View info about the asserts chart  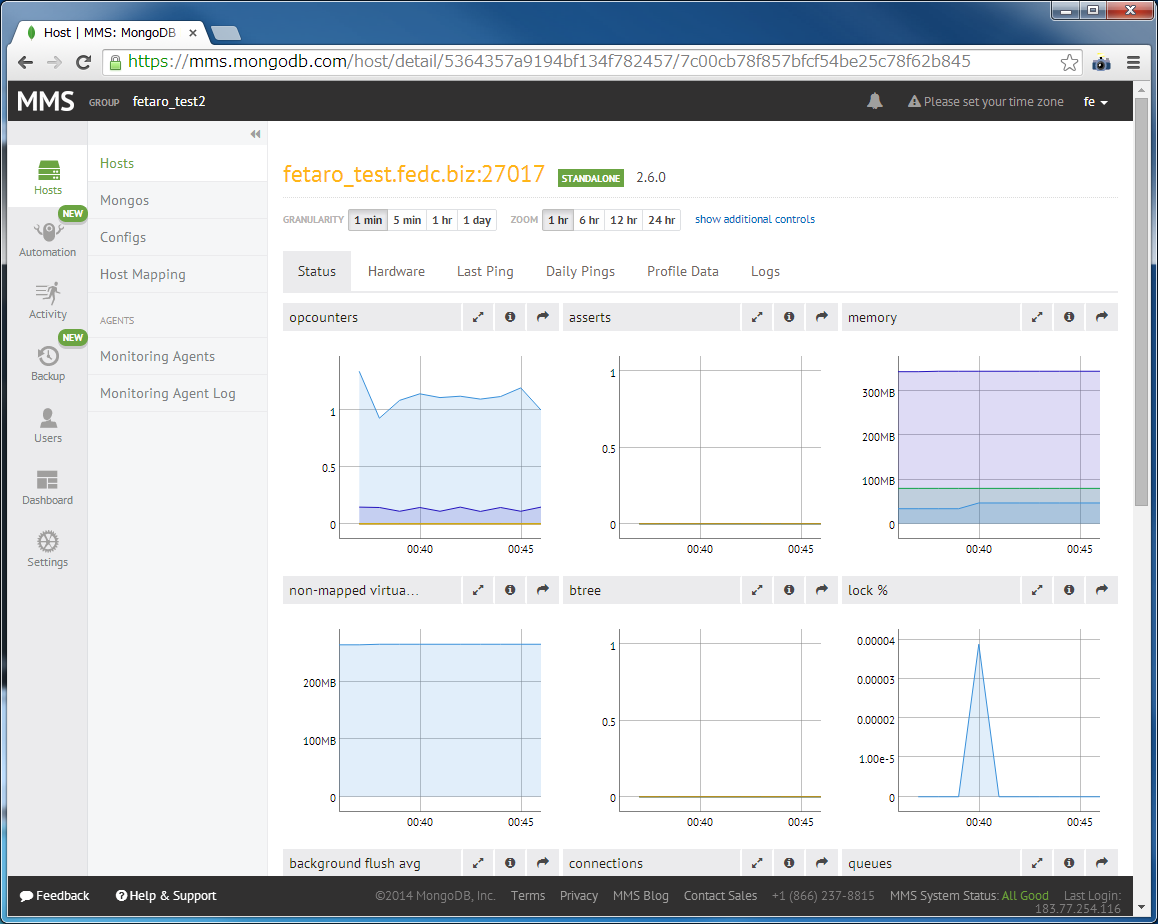point(789,317)
